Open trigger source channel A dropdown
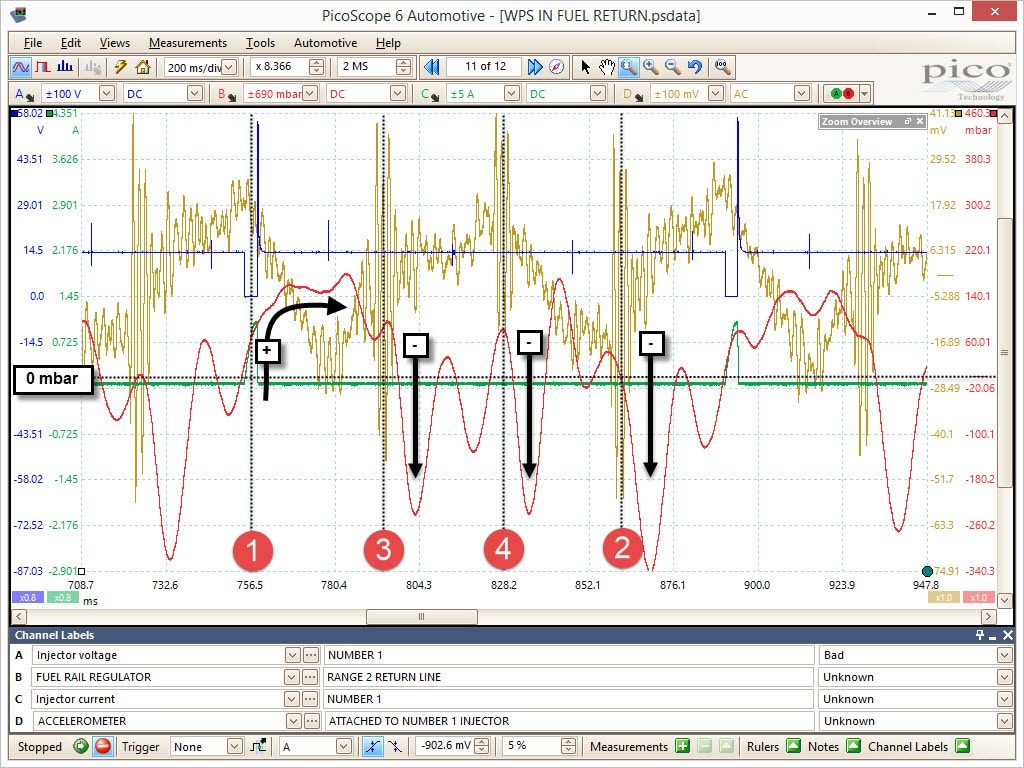 344,746
